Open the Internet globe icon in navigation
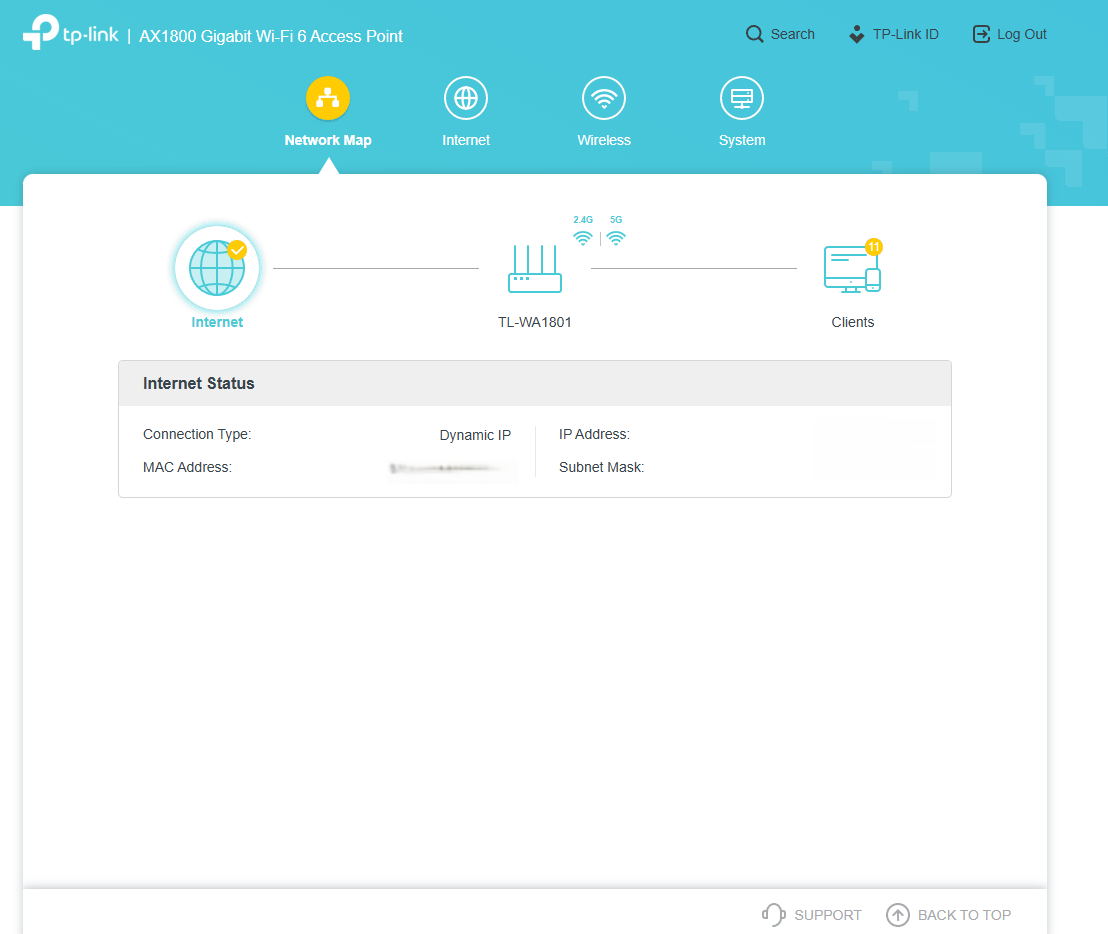Screen dimensions: 1108x934 pyautogui.click(x=466, y=98)
